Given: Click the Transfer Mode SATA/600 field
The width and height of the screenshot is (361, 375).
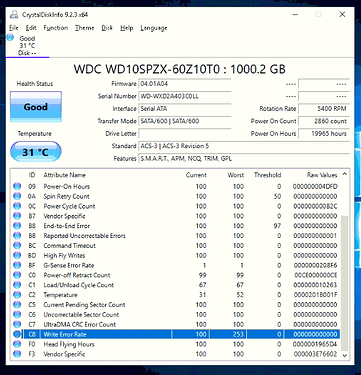Looking at the screenshot, I should point(185,121).
